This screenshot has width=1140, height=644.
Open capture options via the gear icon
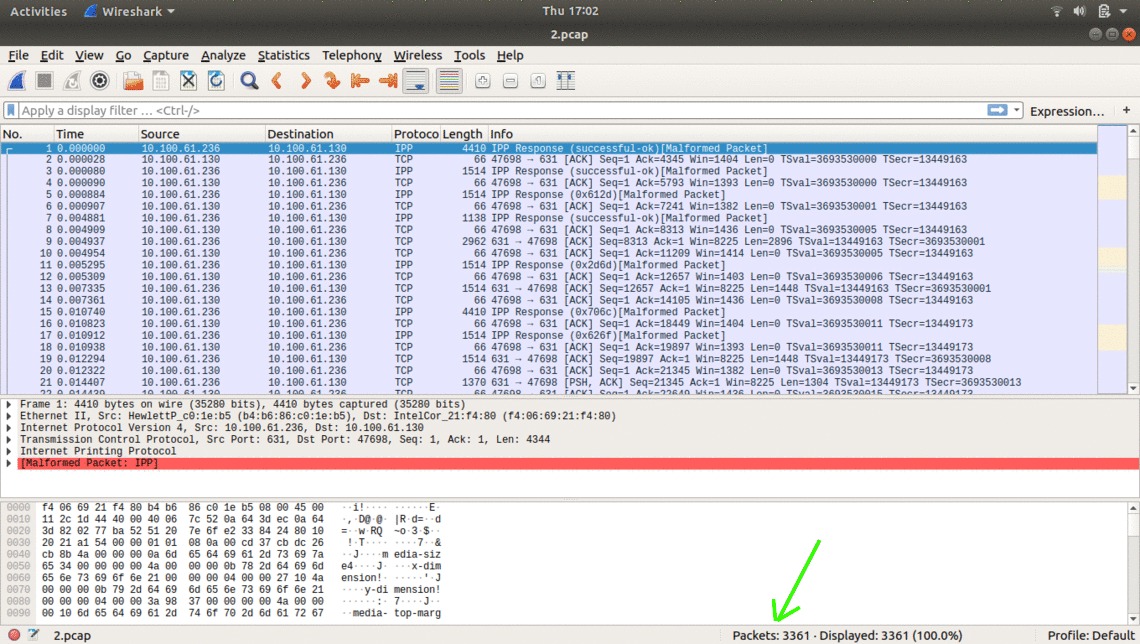(100, 81)
